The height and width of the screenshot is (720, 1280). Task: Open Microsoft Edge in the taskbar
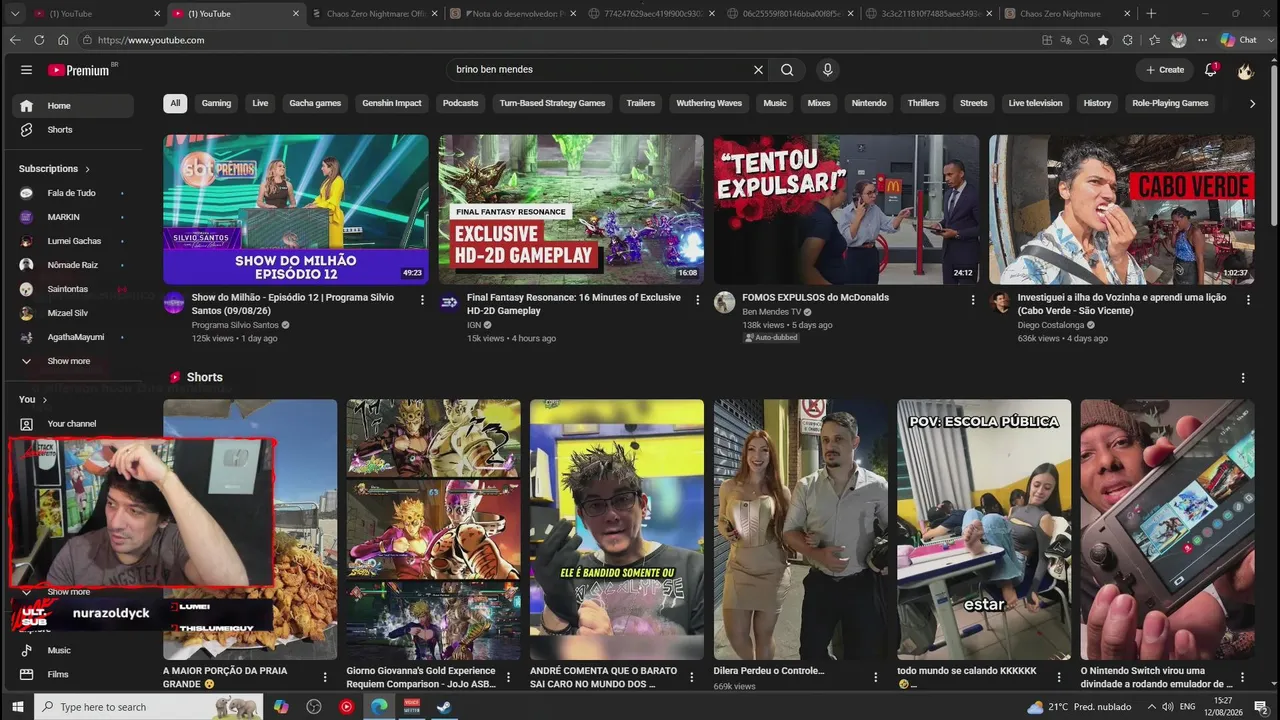[379, 707]
